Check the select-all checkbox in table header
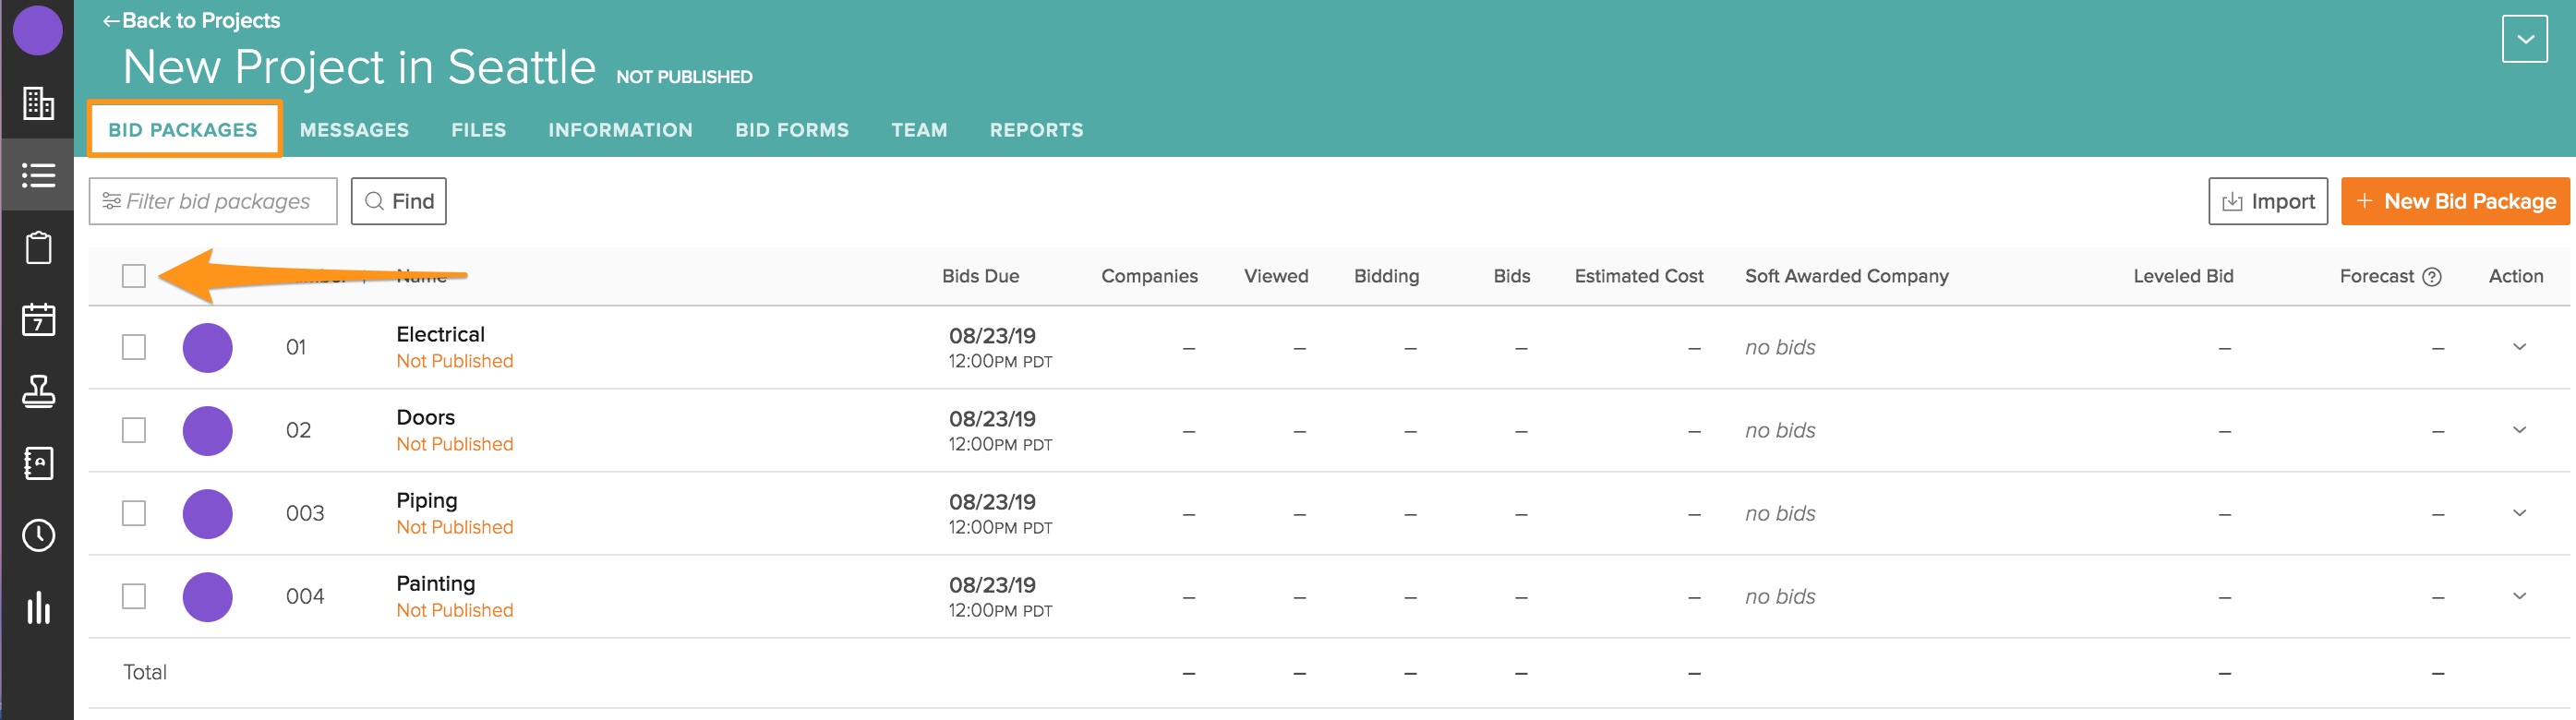The width and height of the screenshot is (2576, 720). point(134,276)
